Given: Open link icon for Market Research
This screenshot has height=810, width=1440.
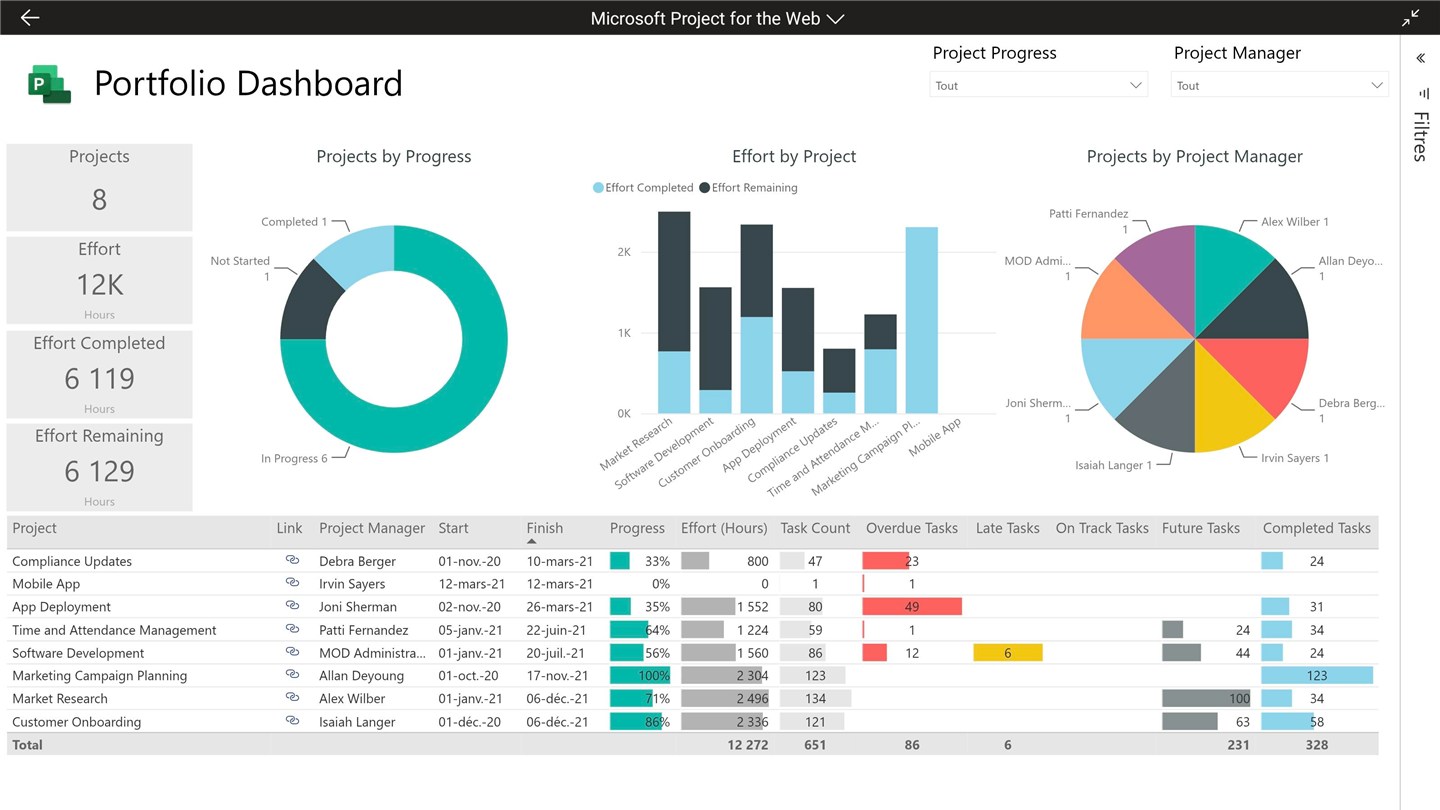Looking at the screenshot, I should point(292,698).
